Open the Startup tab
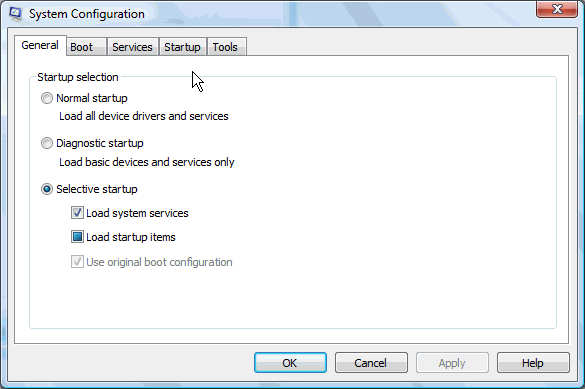 182,47
